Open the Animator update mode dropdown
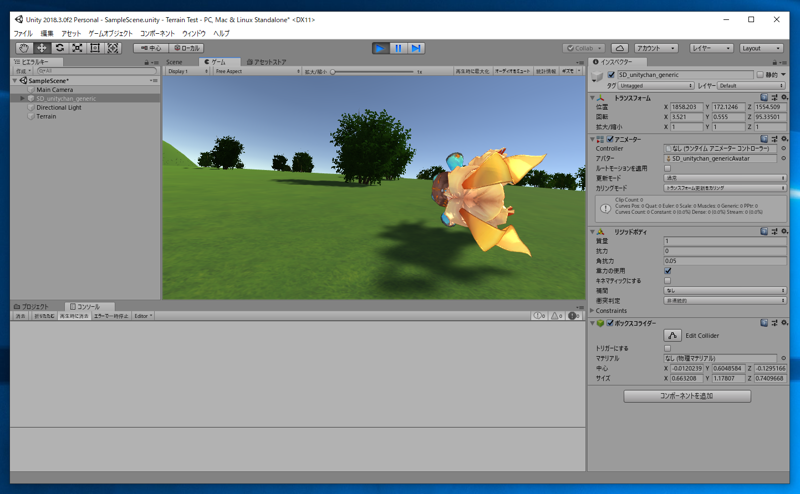The height and width of the screenshot is (494, 800). [724, 178]
